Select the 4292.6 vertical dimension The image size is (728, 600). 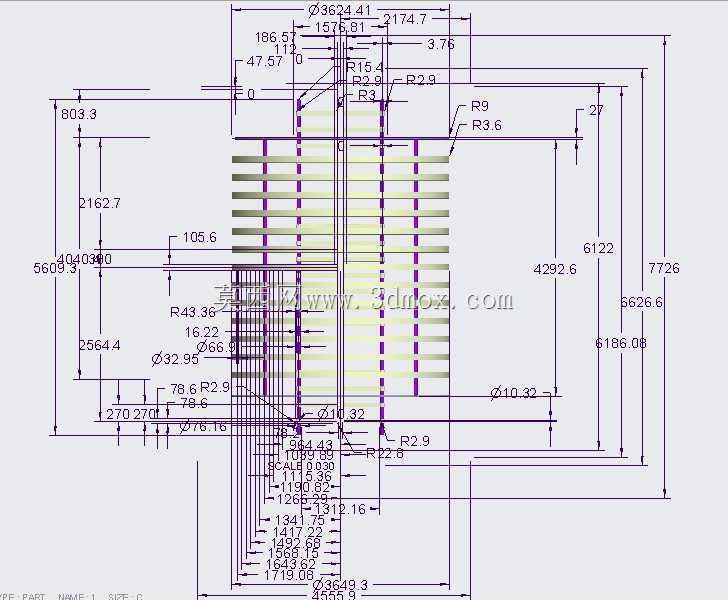click(555, 269)
